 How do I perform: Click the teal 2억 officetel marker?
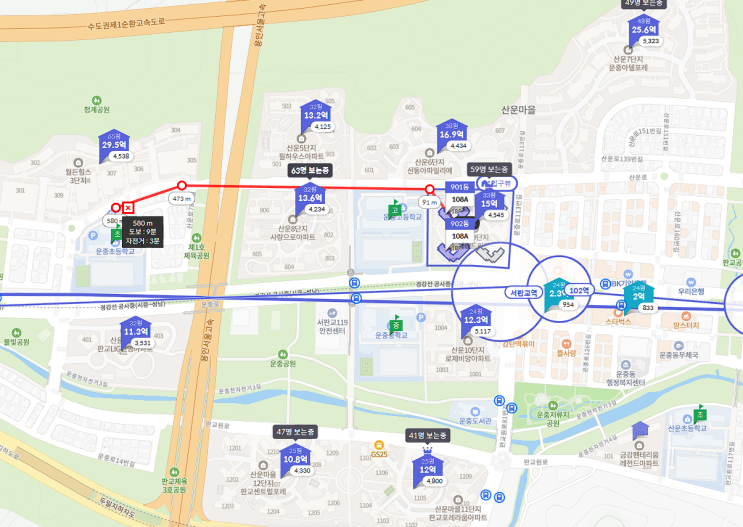pyautogui.click(x=639, y=296)
